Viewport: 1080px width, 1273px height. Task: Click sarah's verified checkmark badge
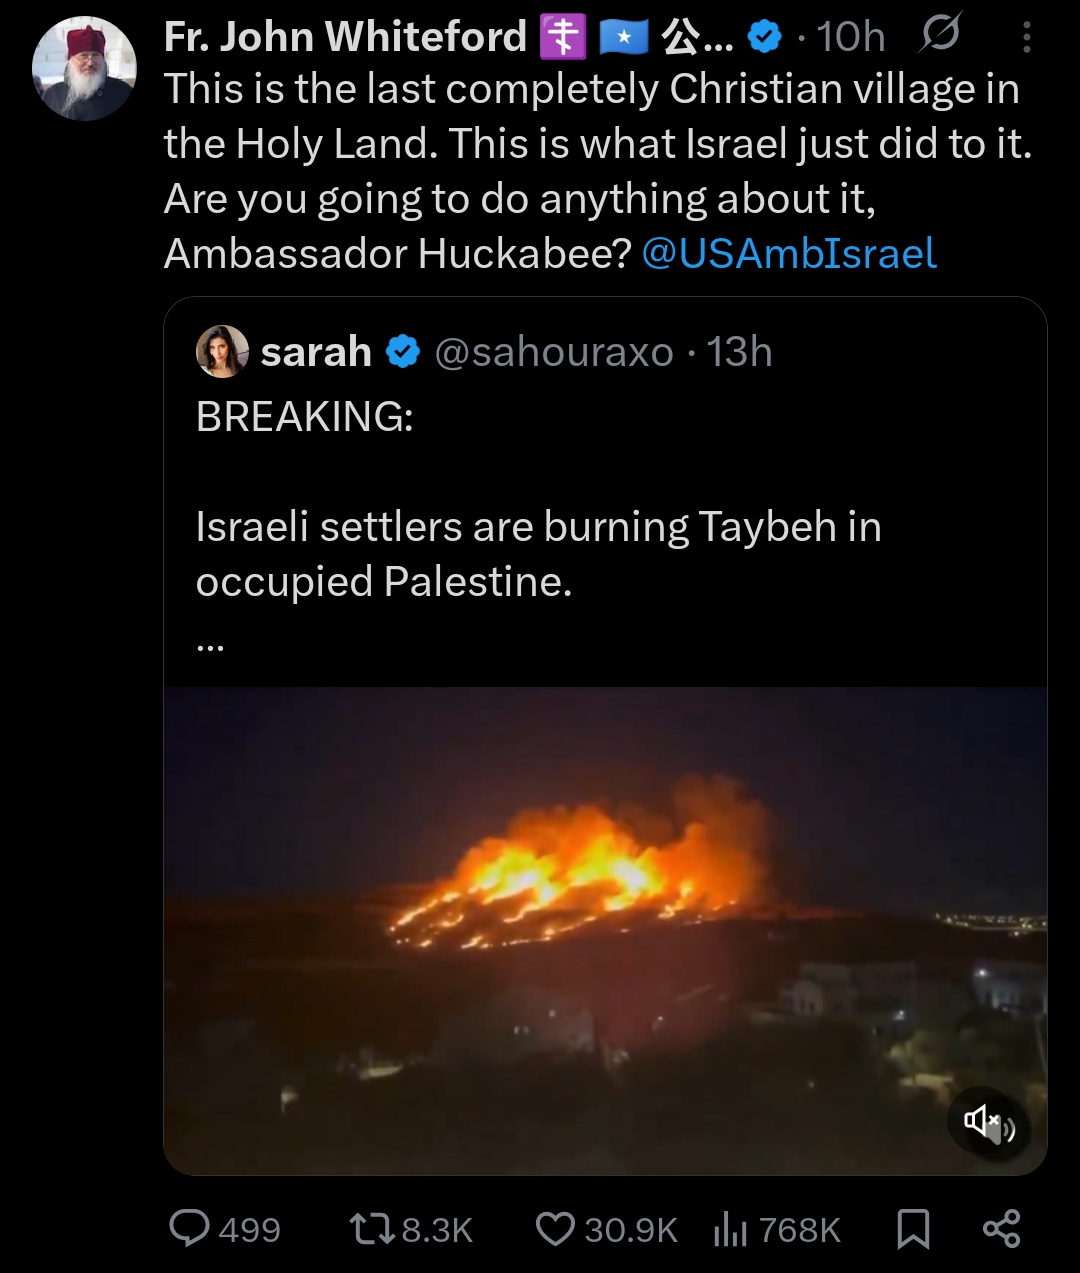(x=403, y=352)
